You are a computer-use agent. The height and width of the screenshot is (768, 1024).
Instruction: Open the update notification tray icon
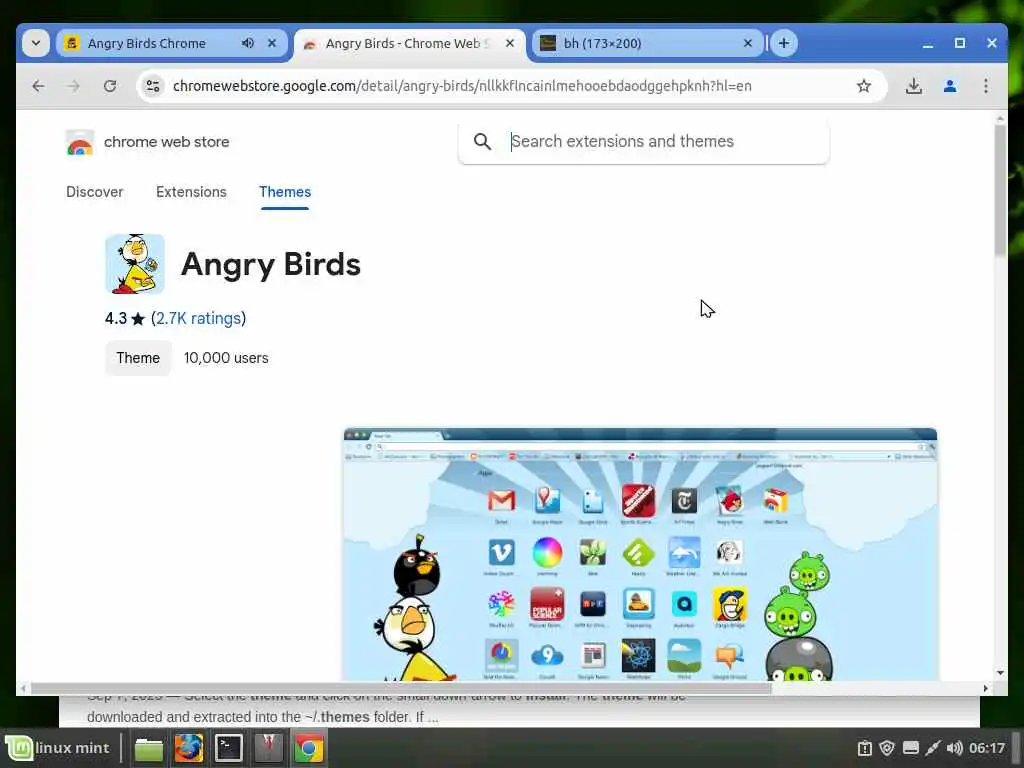coord(865,748)
